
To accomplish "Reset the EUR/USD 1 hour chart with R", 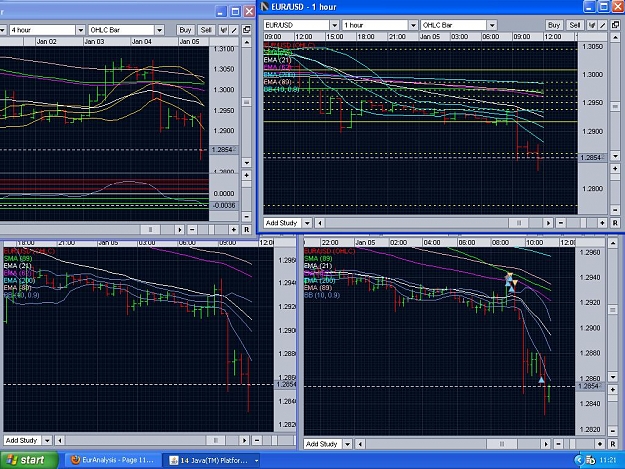I will click(x=615, y=223).
